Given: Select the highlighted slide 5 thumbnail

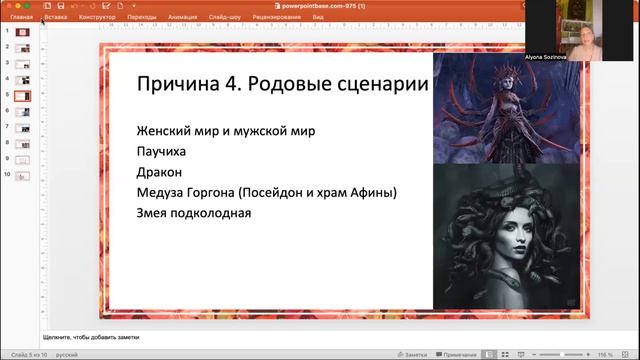Looking at the screenshot, I should pyautogui.click(x=22, y=96).
